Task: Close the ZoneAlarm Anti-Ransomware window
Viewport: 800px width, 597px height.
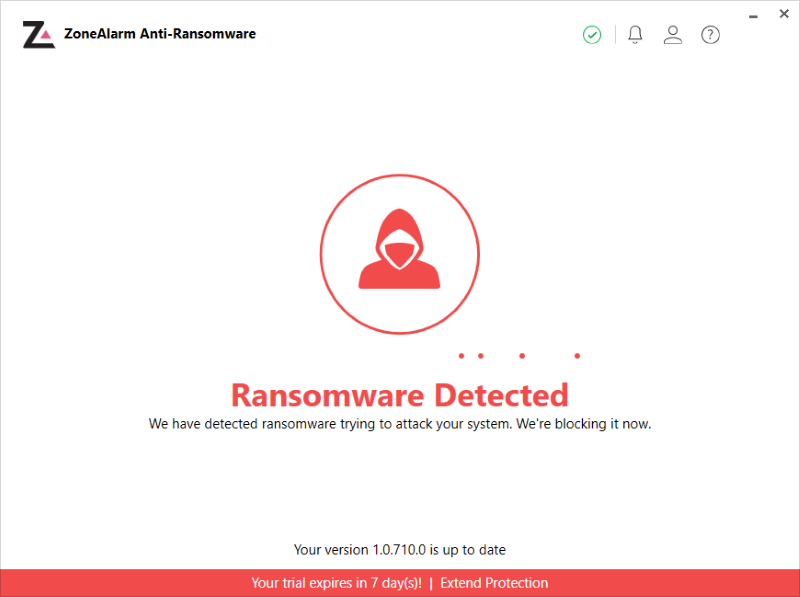Action: 785,14
